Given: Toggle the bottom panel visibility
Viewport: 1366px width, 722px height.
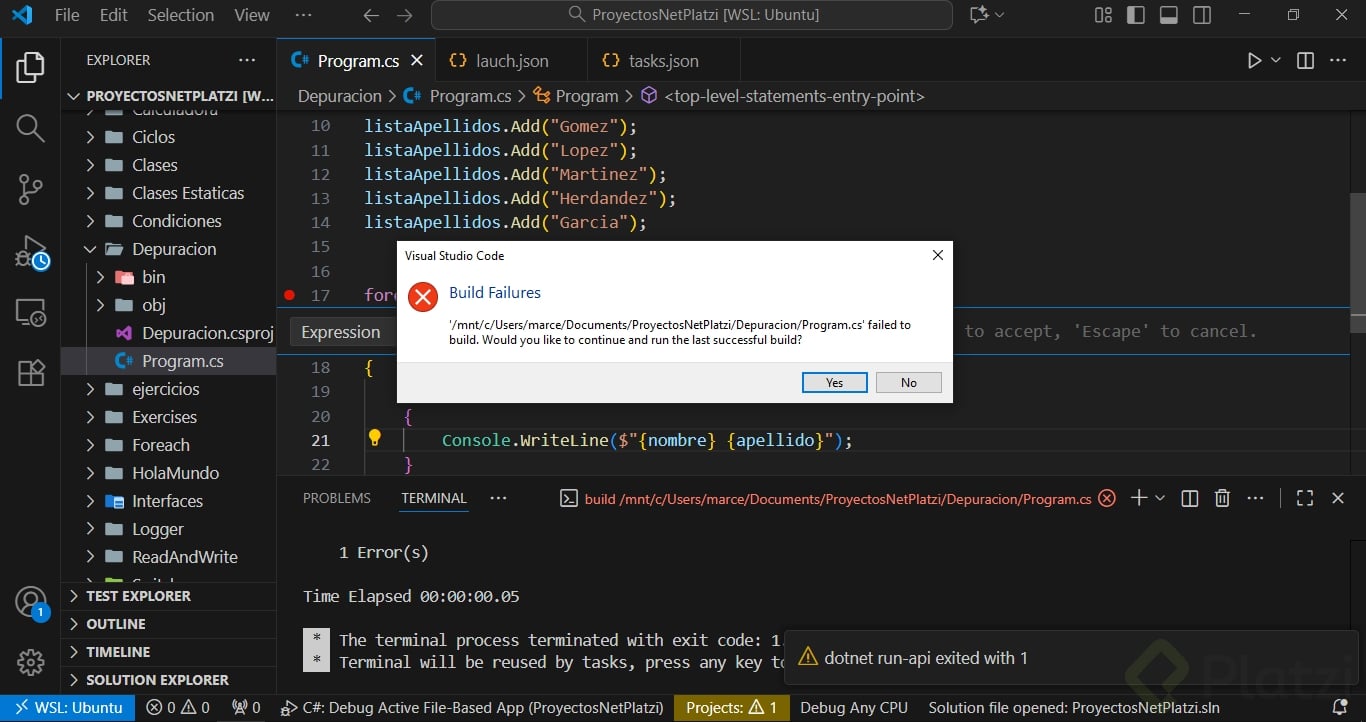Looking at the screenshot, I should [1169, 15].
